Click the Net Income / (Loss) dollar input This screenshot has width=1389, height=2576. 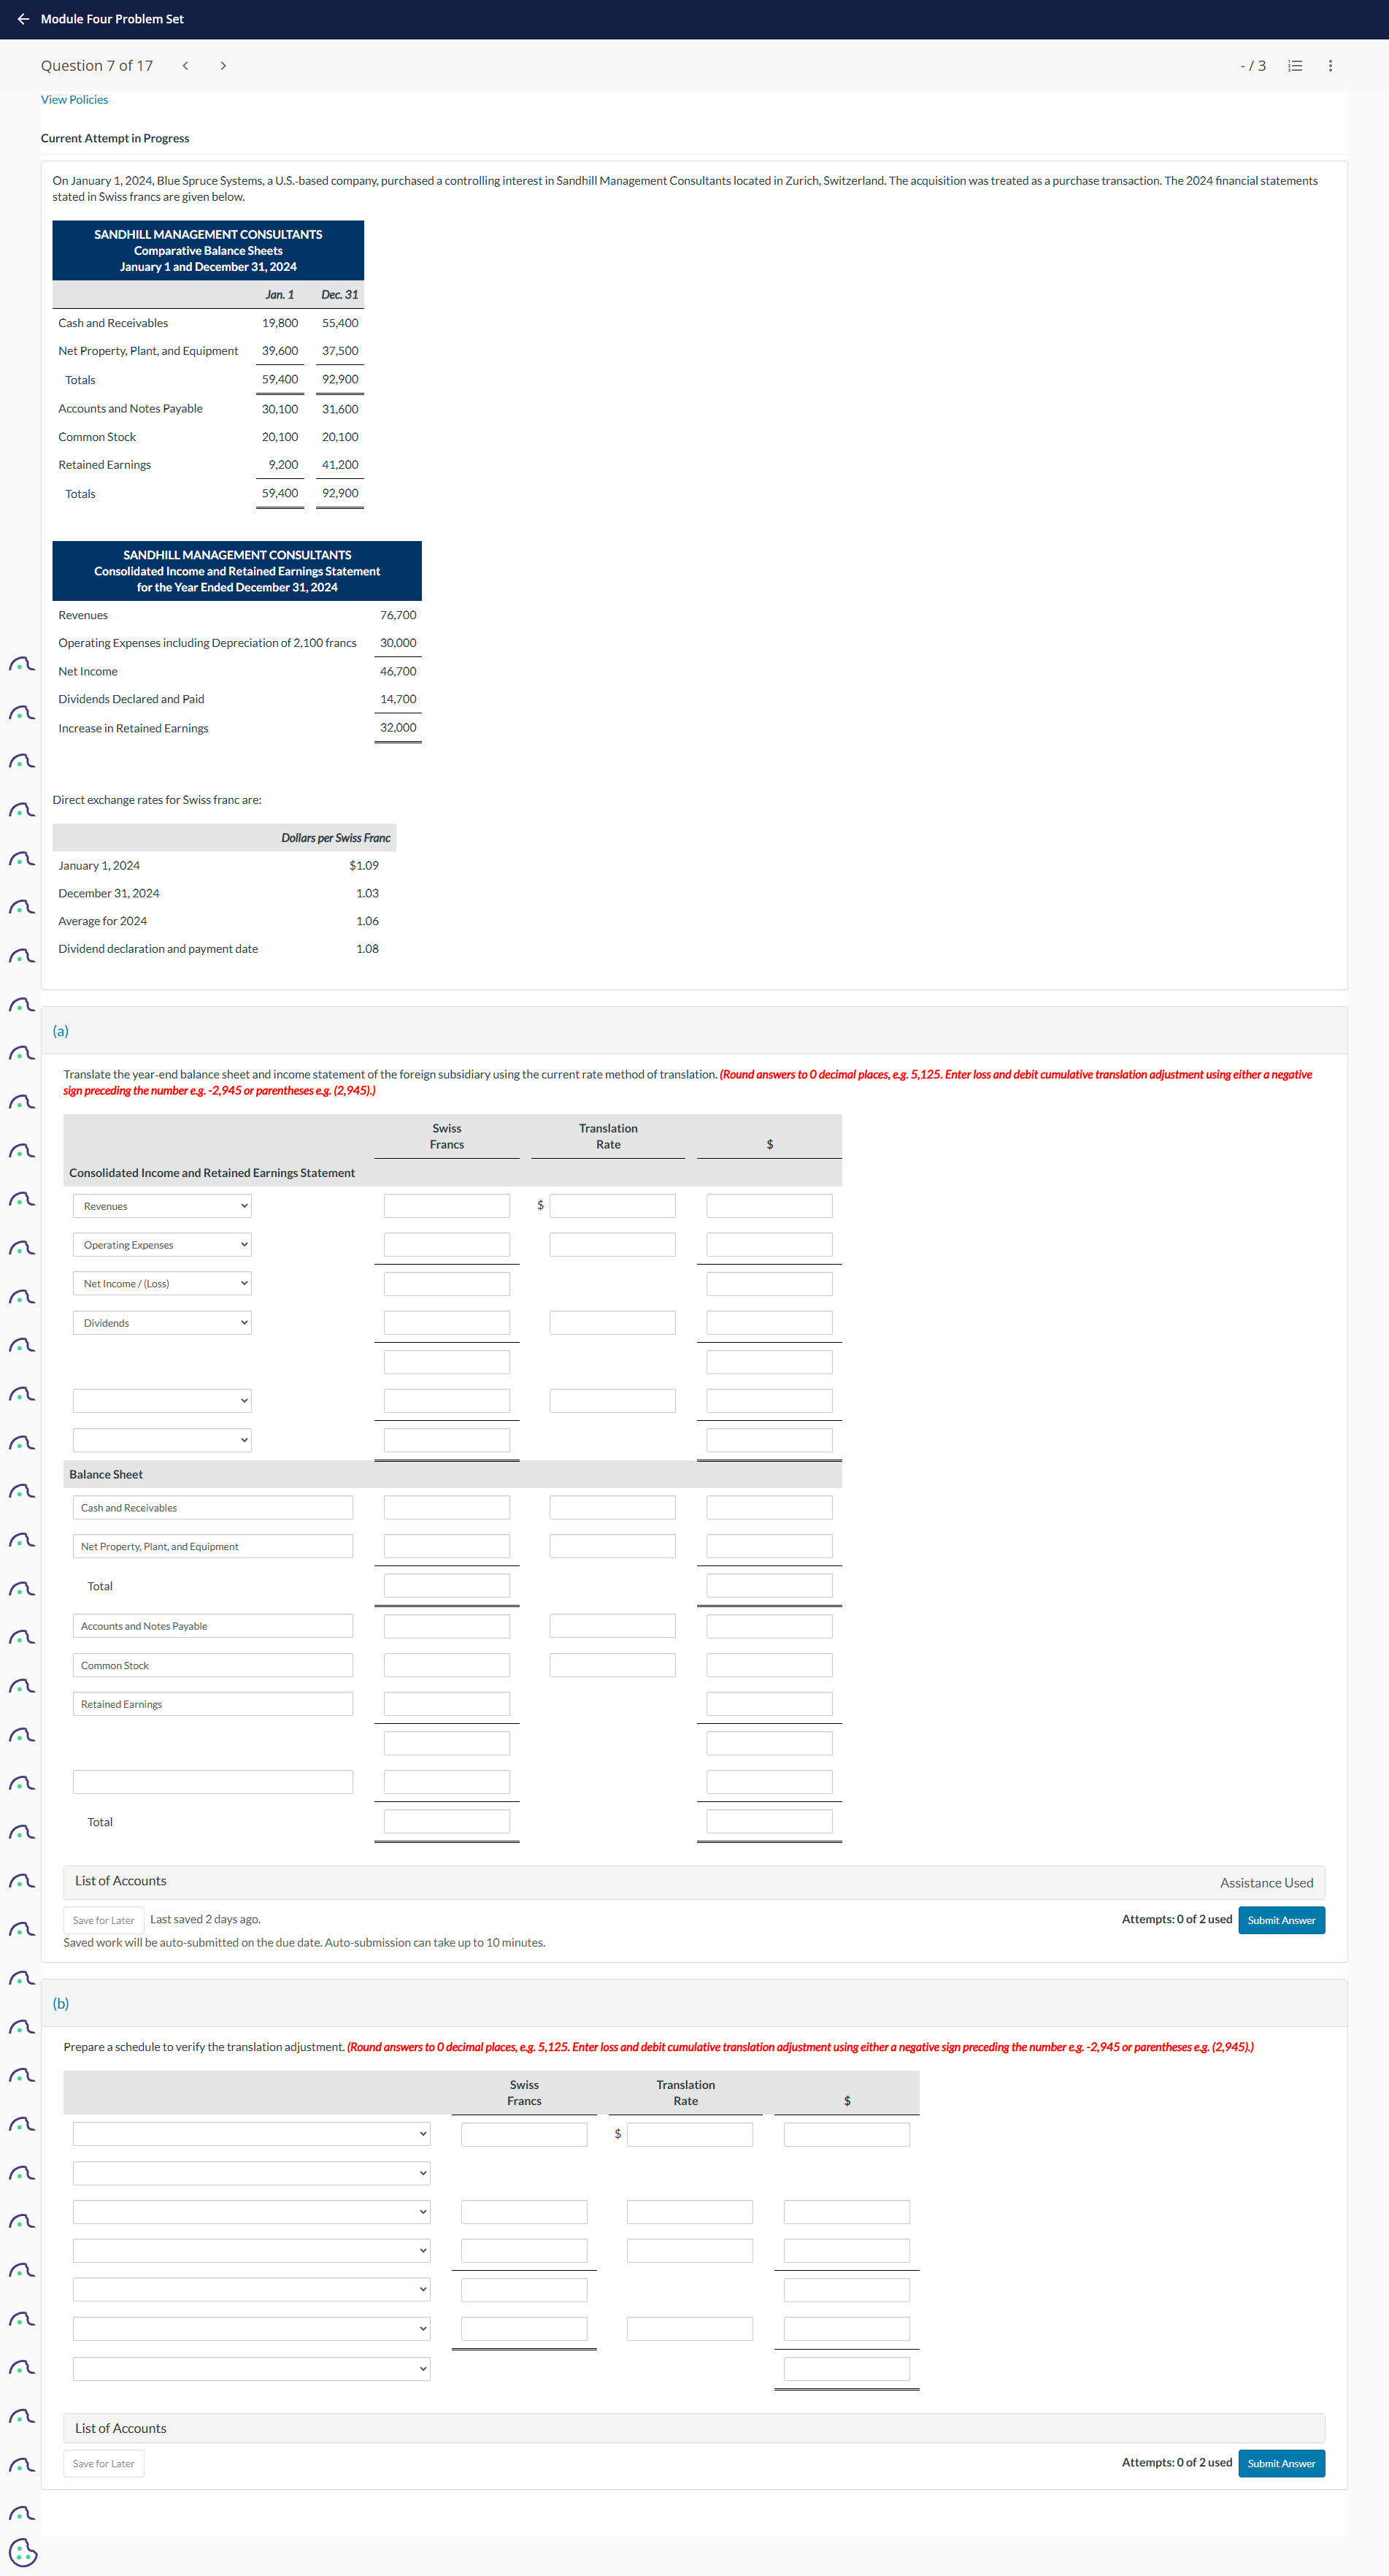[769, 1284]
